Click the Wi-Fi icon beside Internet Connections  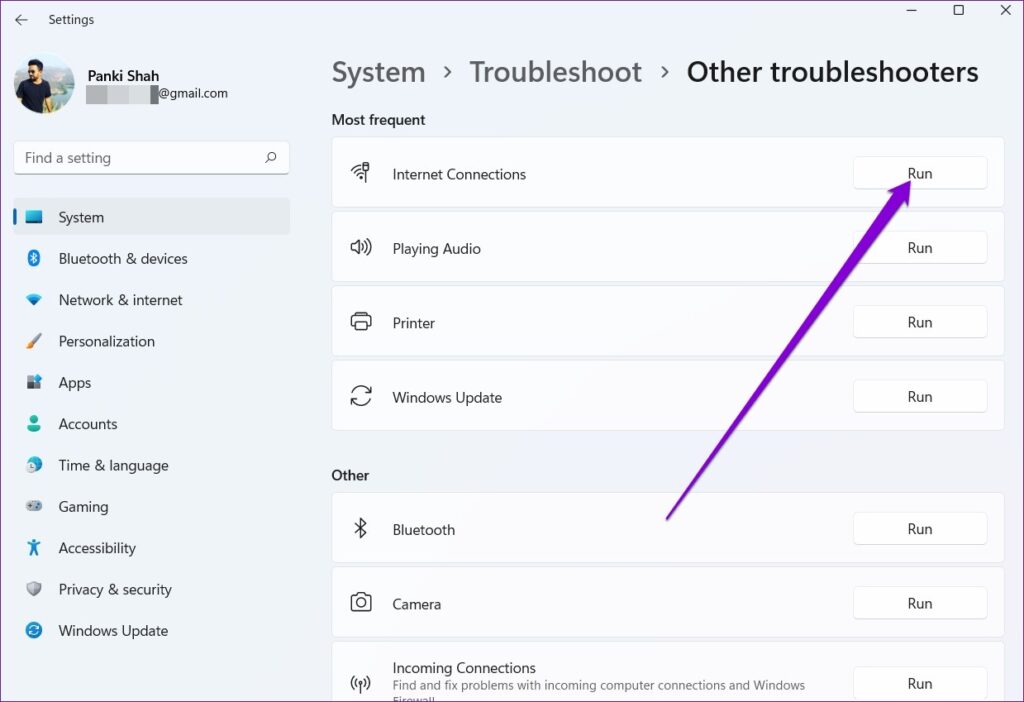click(362, 173)
